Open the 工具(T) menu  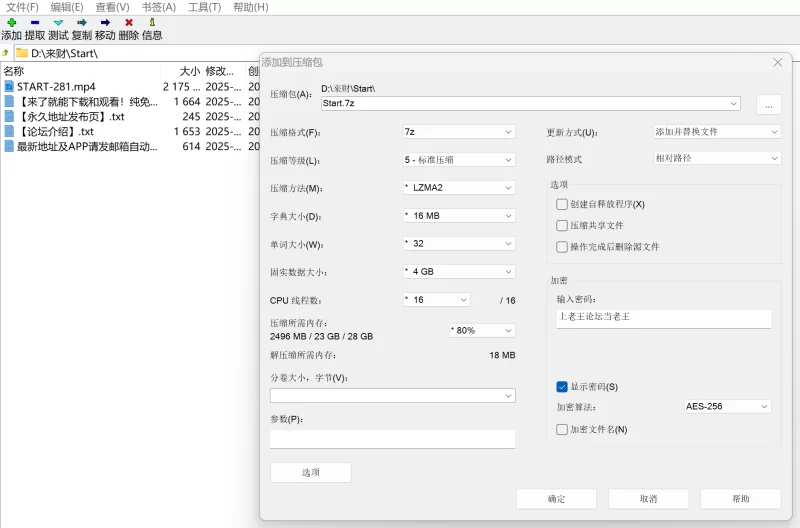click(x=205, y=7)
